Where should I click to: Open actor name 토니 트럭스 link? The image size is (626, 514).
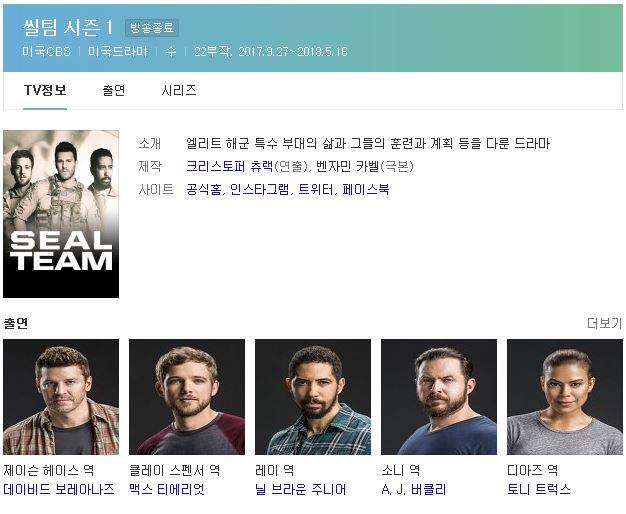pos(539,489)
